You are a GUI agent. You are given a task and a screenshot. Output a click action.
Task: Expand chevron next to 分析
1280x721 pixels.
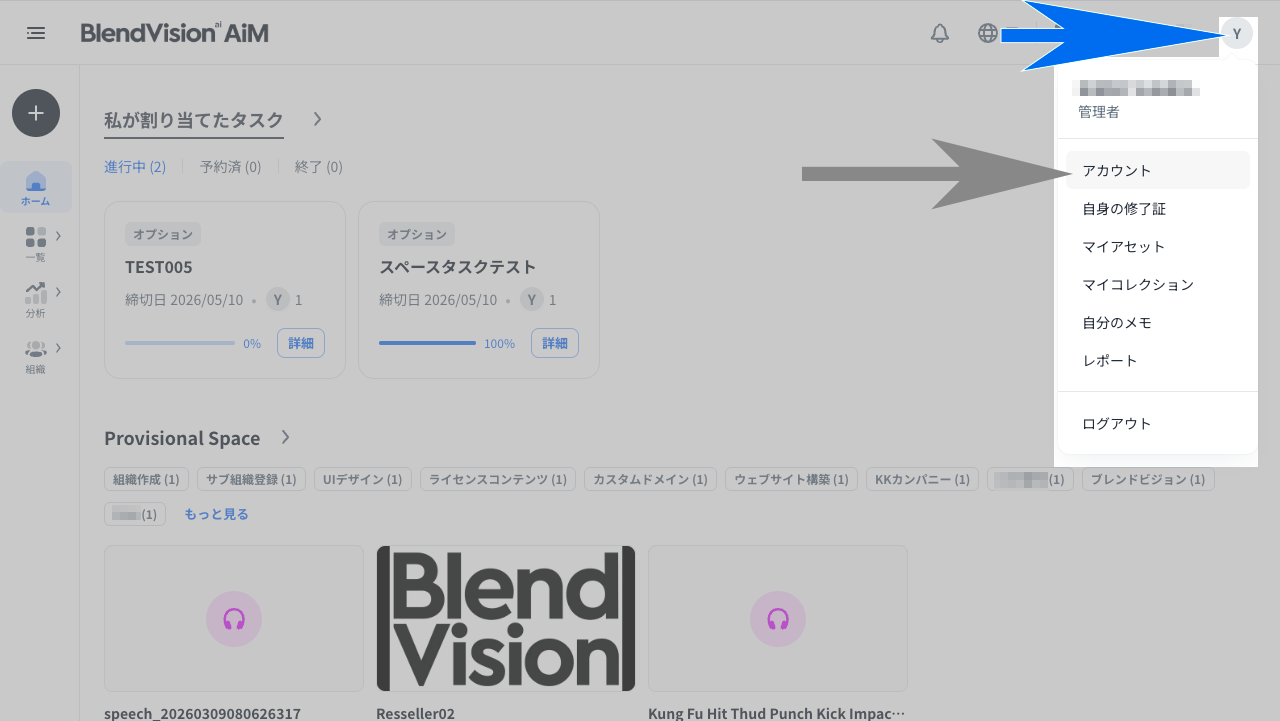pyautogui.click(x=59, y=292)
